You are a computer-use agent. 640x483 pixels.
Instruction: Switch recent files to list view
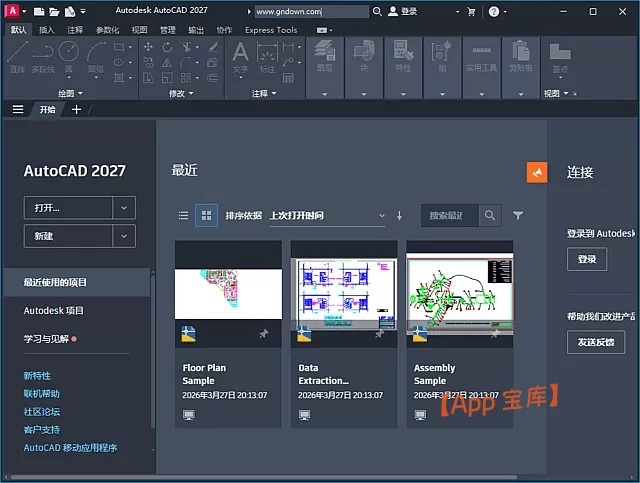point(183,215)
